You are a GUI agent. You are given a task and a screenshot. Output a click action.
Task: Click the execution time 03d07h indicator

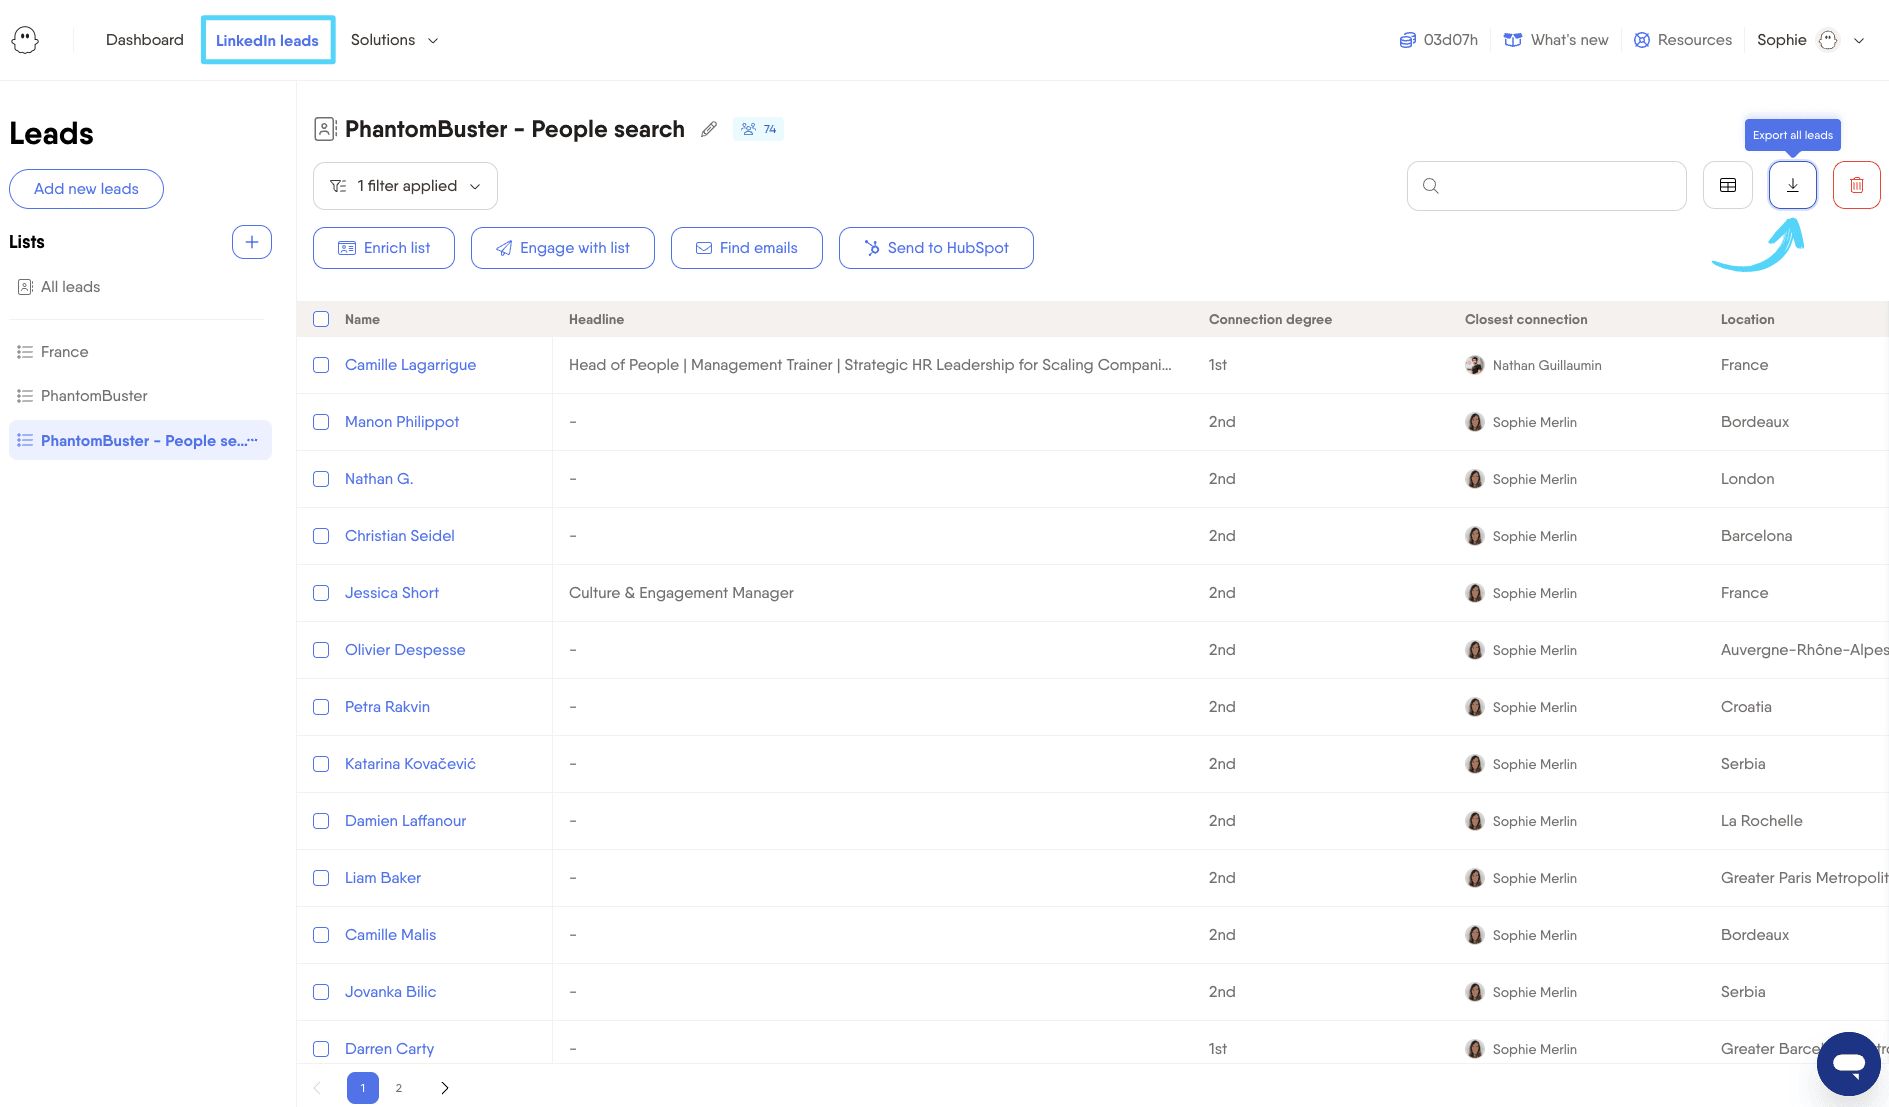point(1438,40)
